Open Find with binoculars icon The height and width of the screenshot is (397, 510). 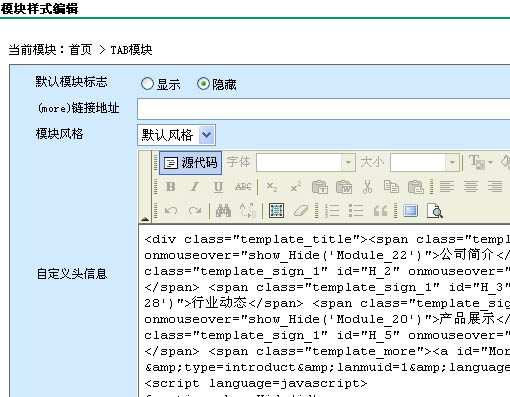point(223,211)
